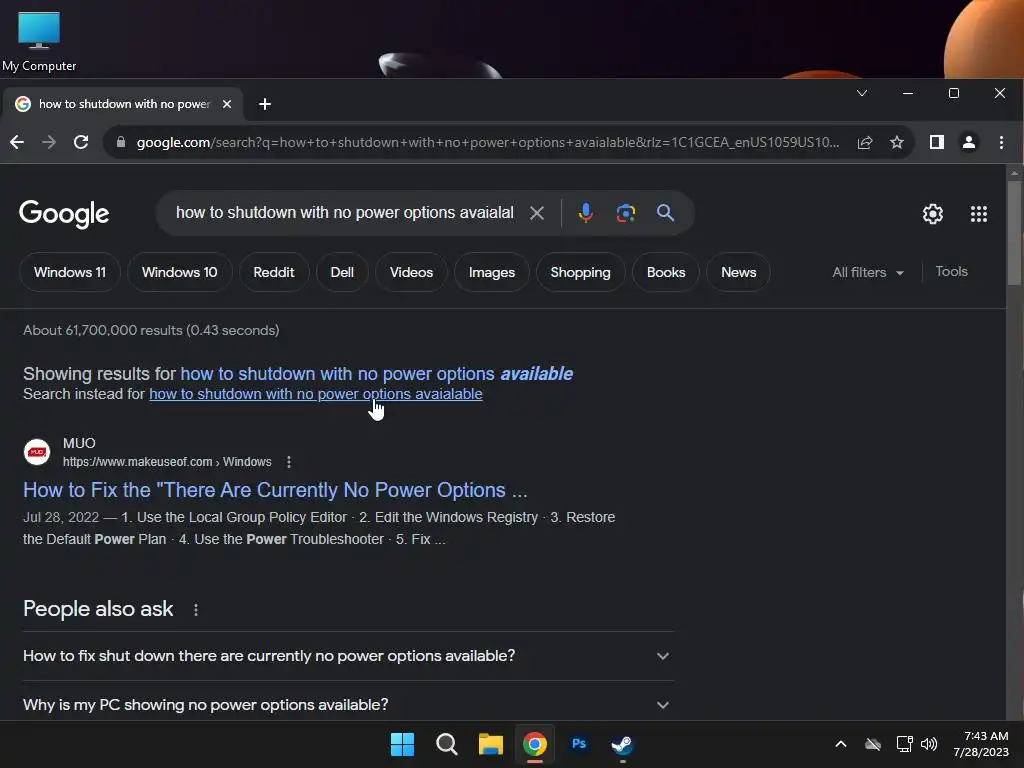The image size is (1024, 768).
Task: Search instead for the 'avaialable' spelling
Action: coord(316,394)
